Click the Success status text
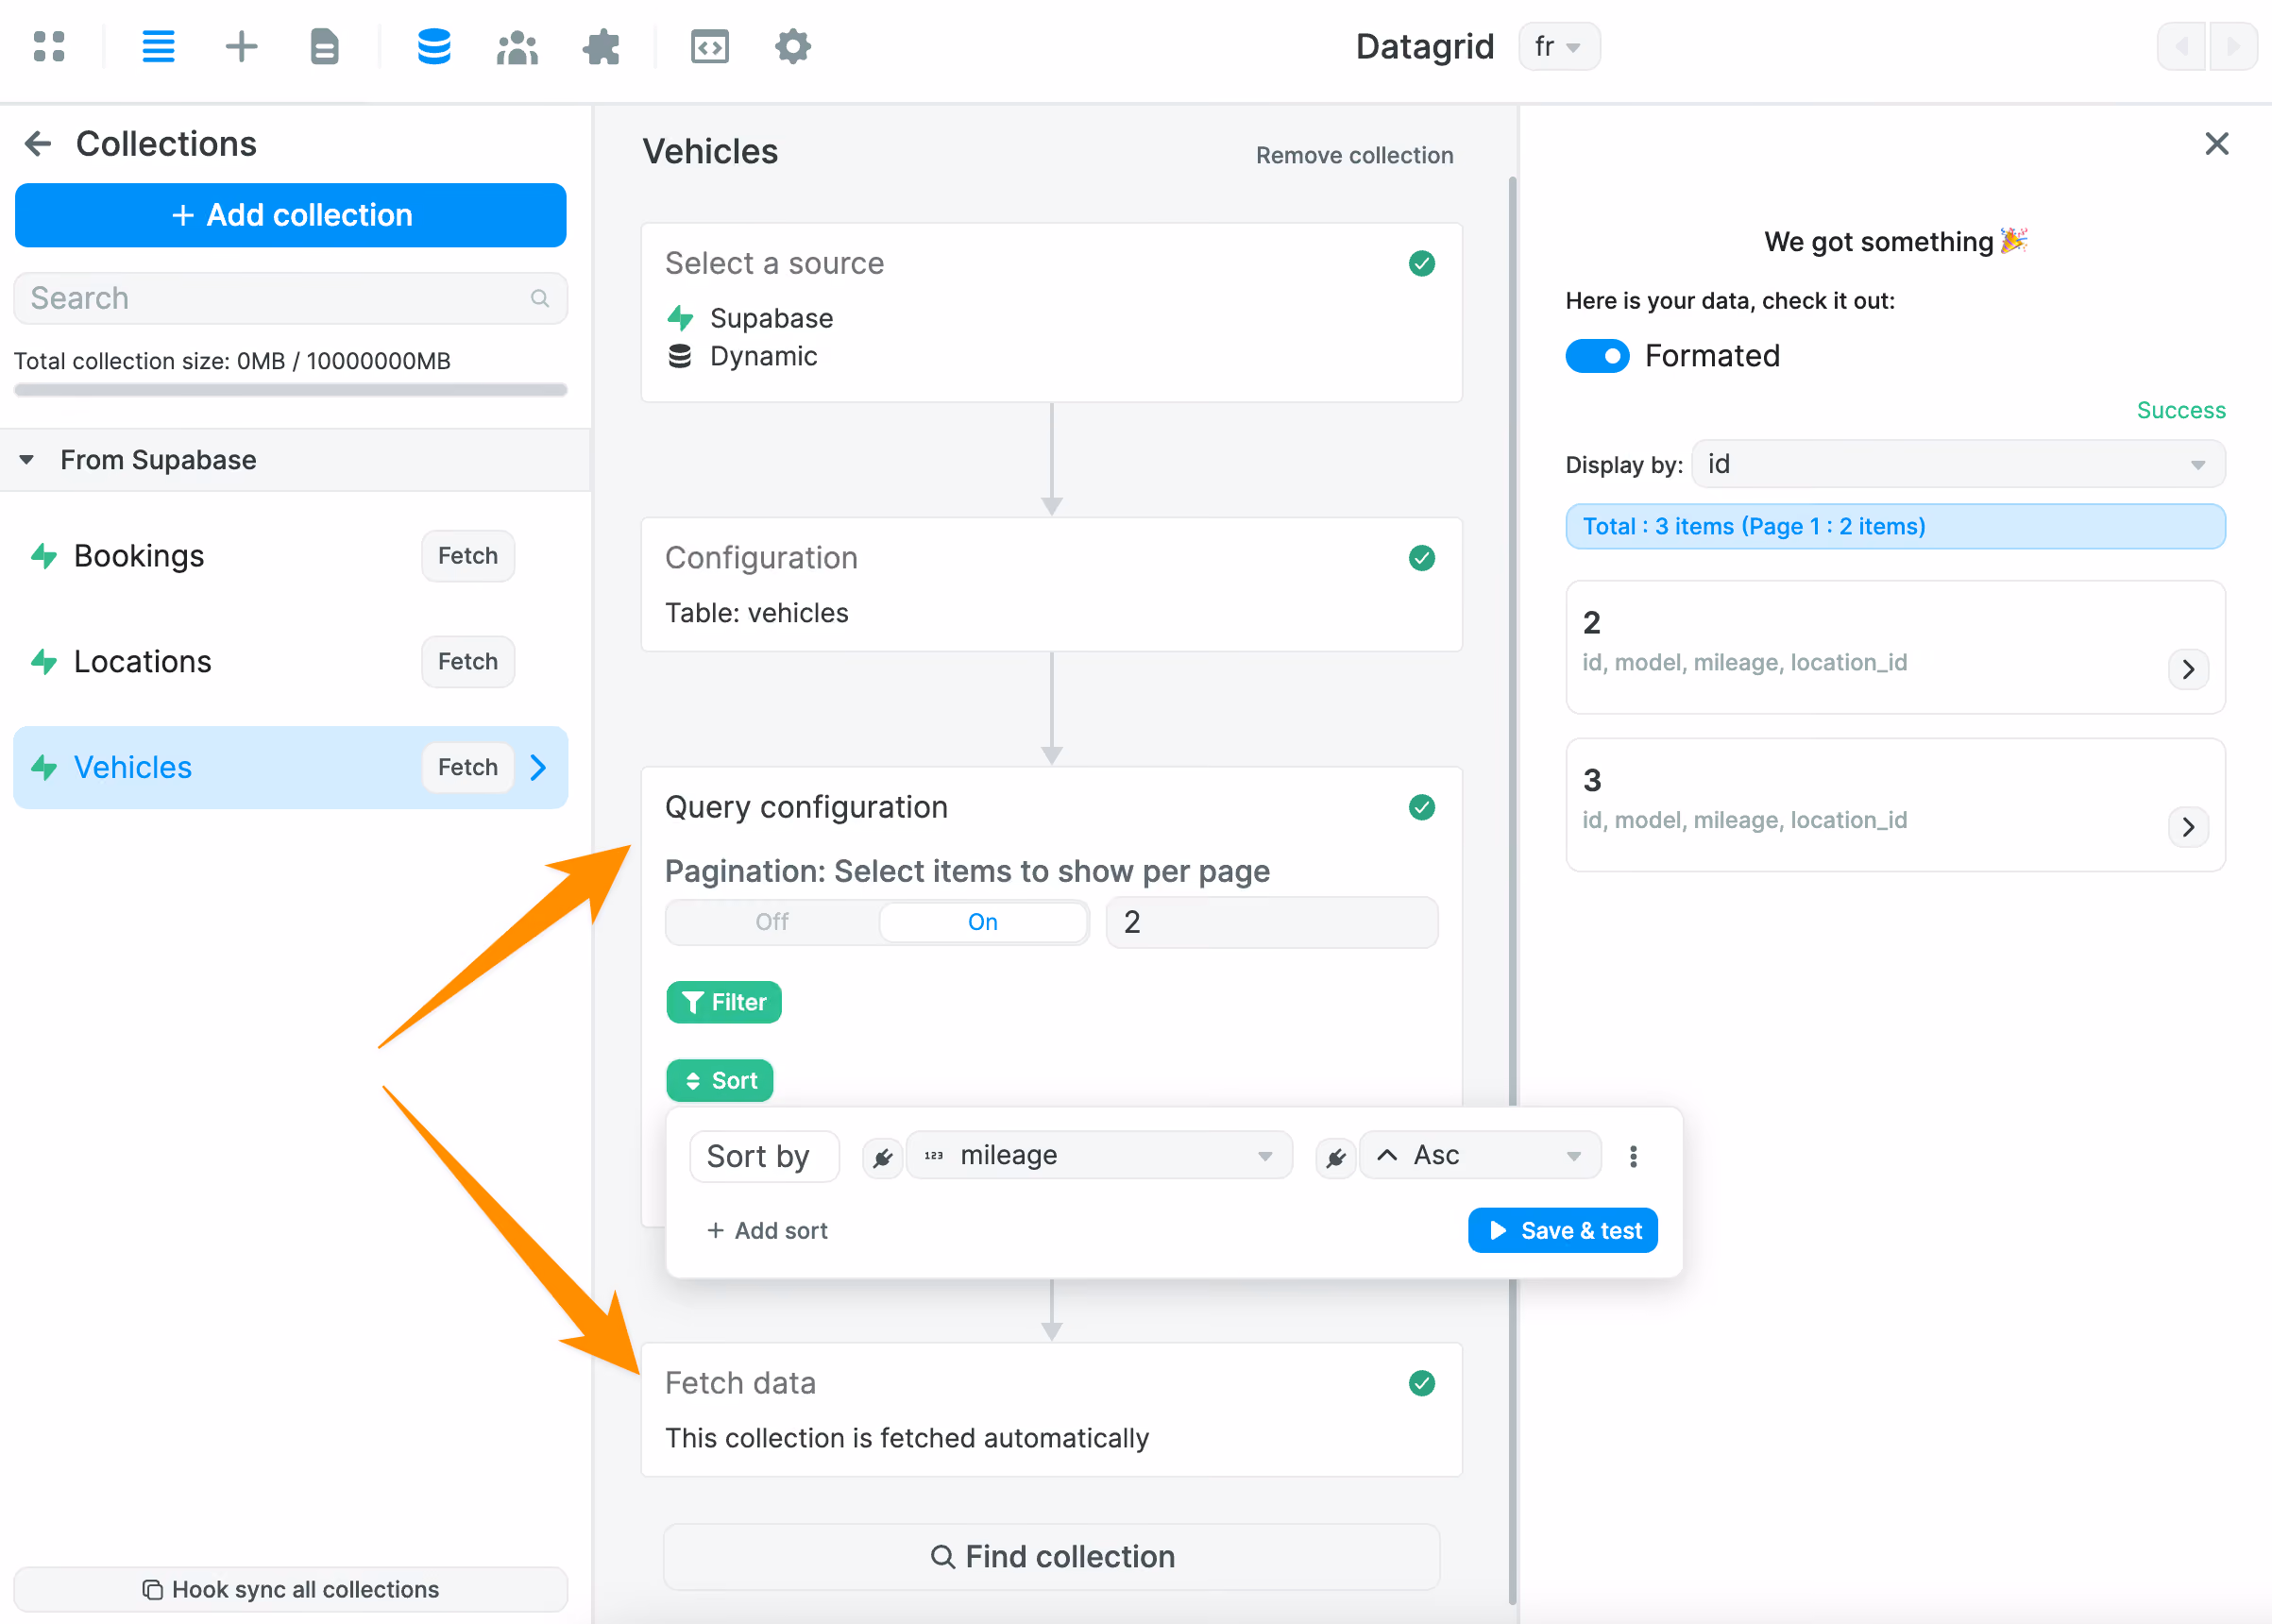Screen dimensions: 2272x1624 pyautogui.click(x=2181, y=410)
